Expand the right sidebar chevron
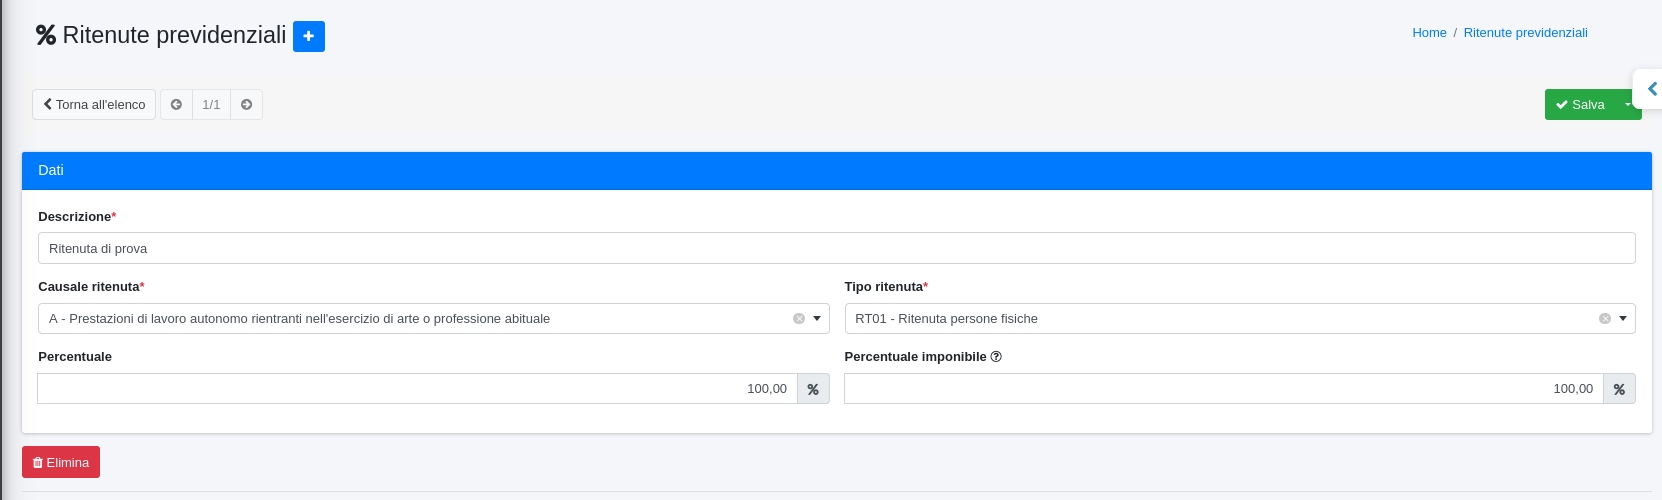Viewport: 1662px width, 500px height. (x=1651, y=89)
